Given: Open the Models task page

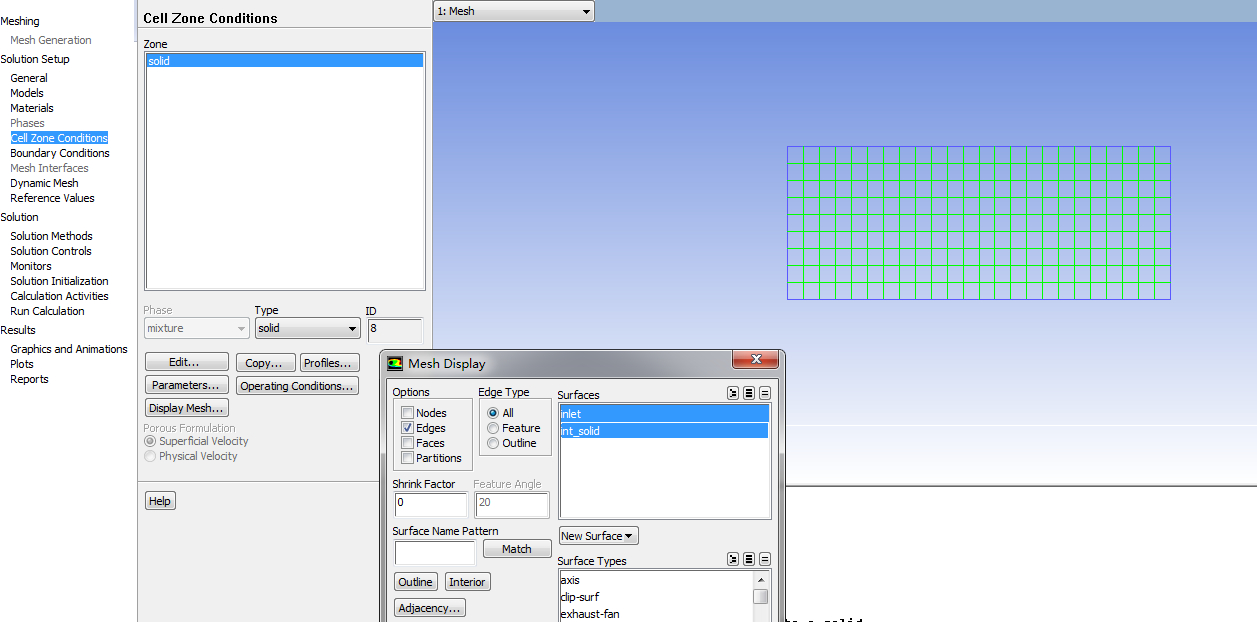Looking at the screenshot, I should (27, 93).
